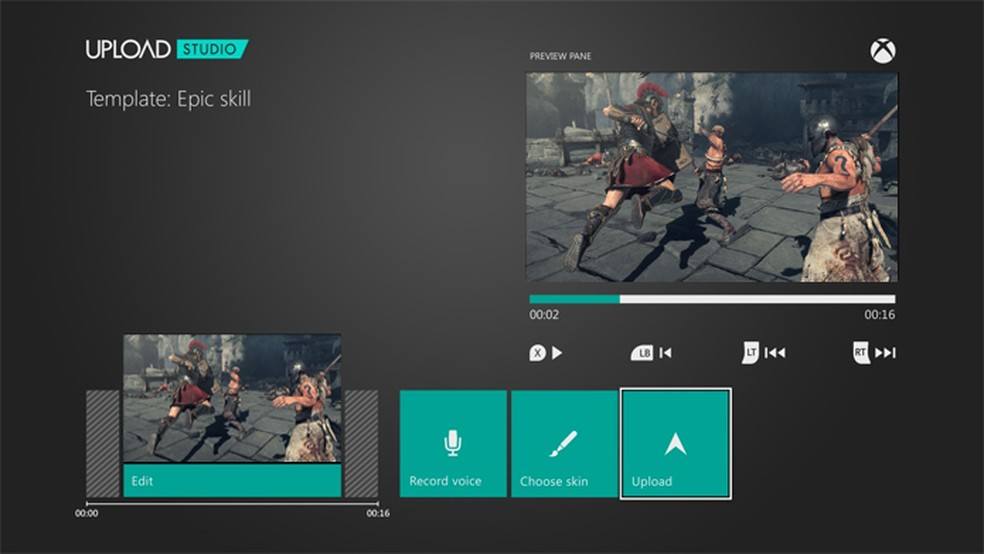Click the "Template: Epic skill" text
This screenshot has width=984, height=554.
click(168, 99)
